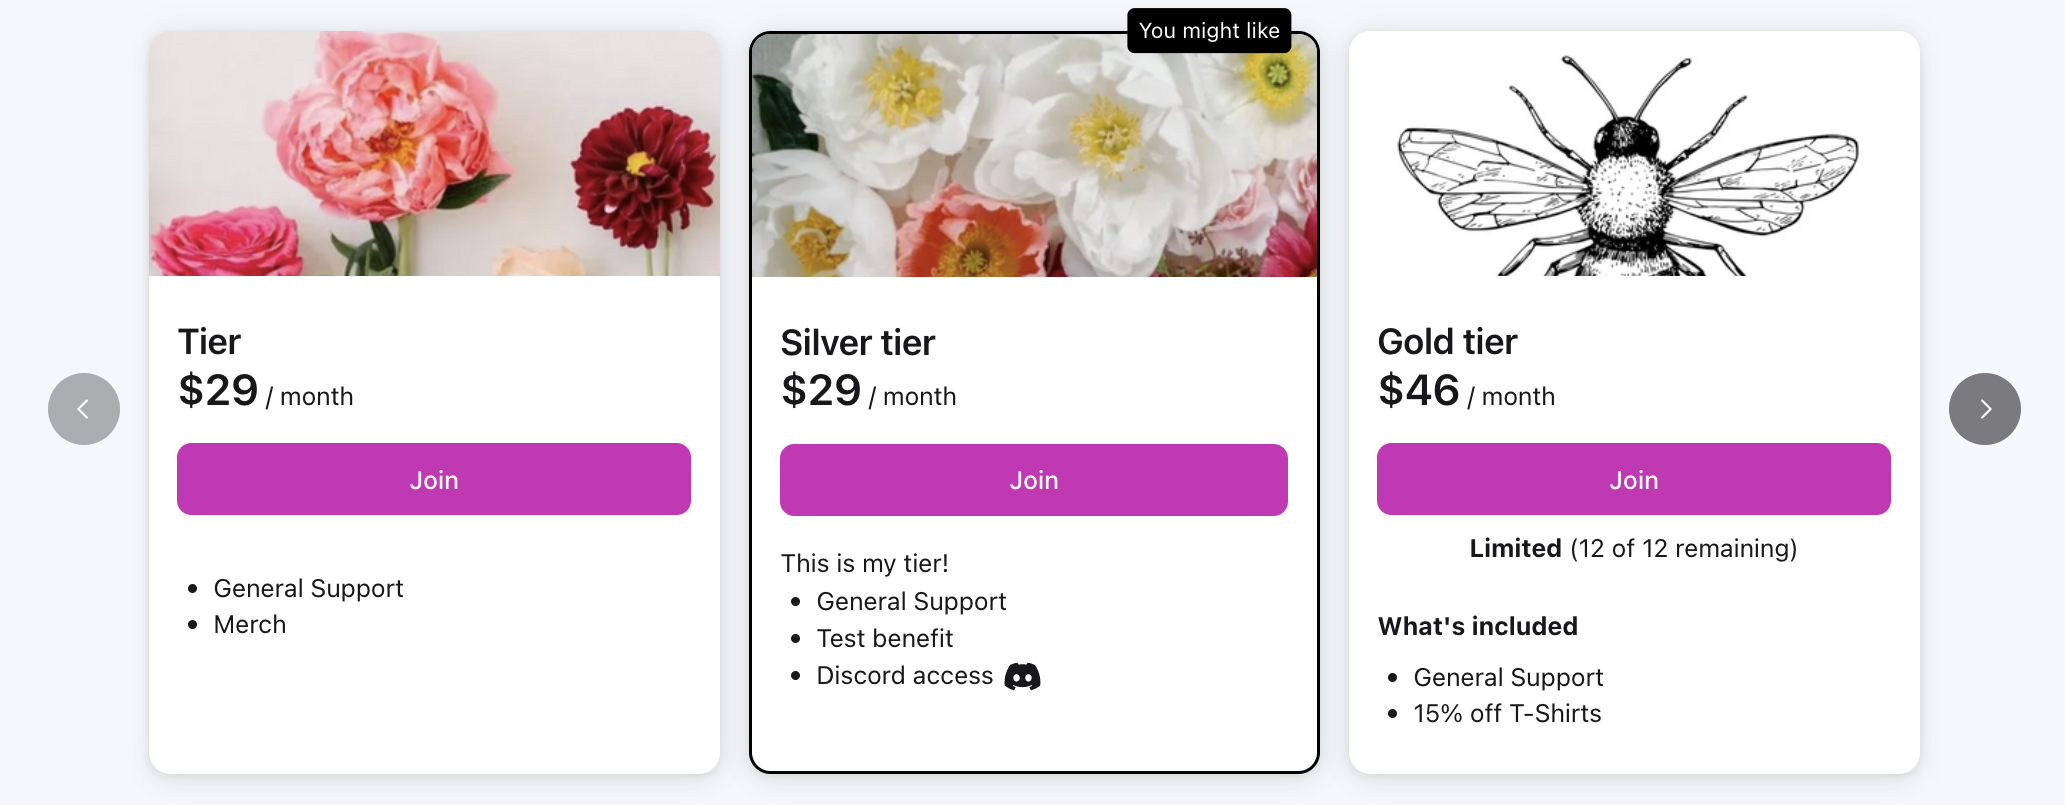Click the "This is my tier!" description
The width and height of the screenshot is (2065, 805).
[864, 564]
